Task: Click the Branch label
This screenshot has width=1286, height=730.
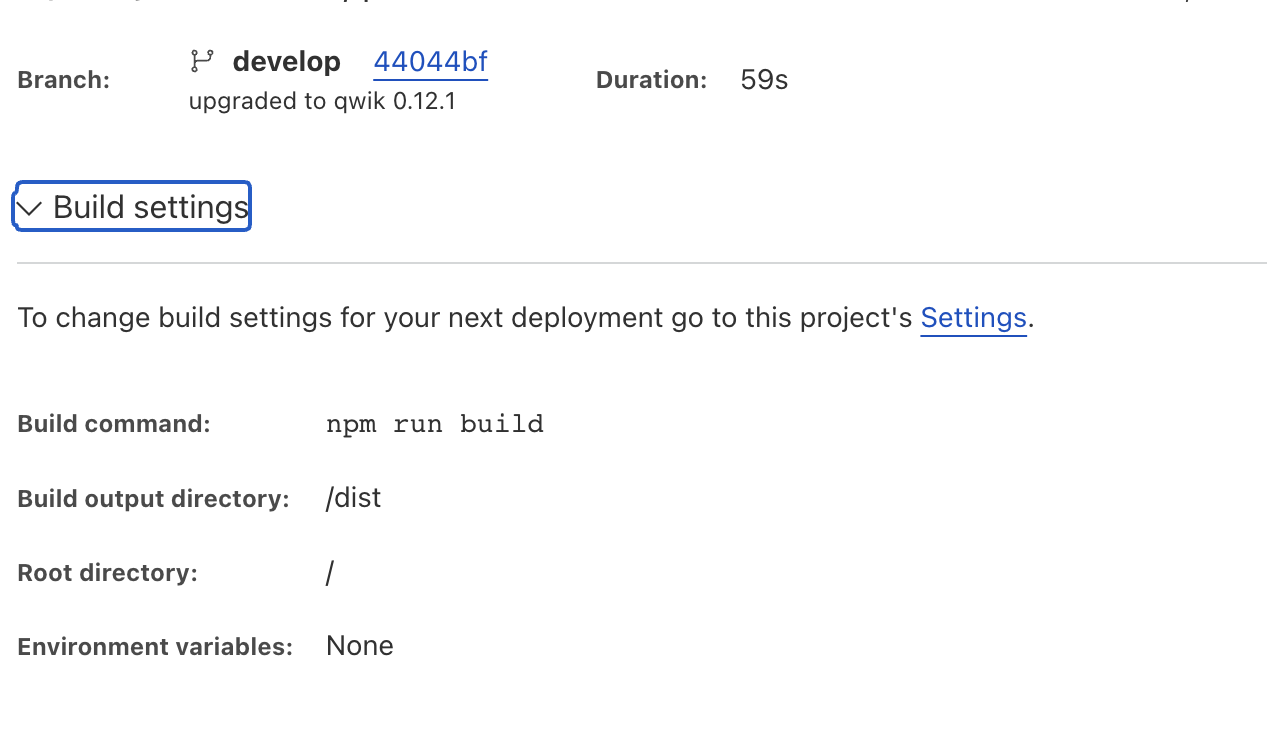Action: pos(63,80)
